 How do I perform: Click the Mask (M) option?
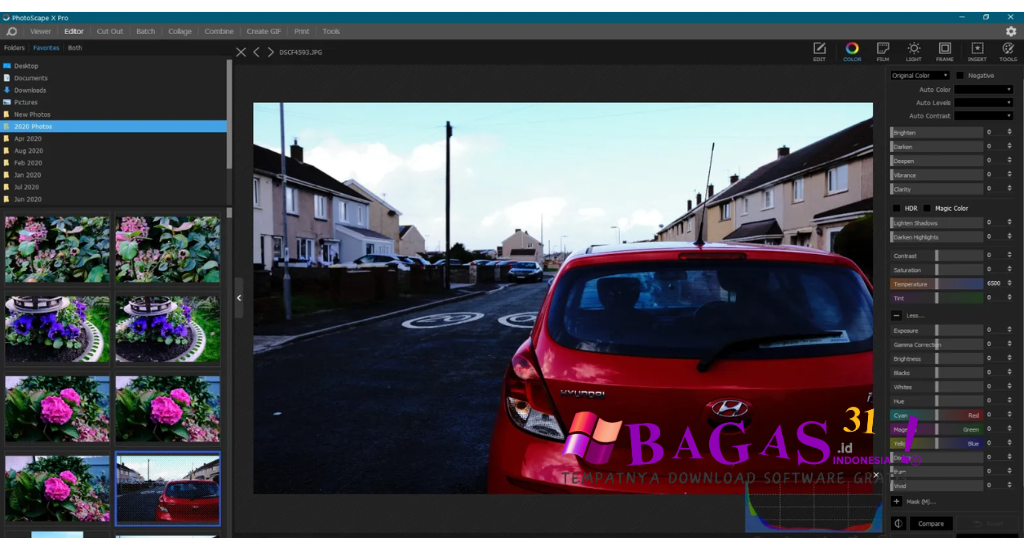coord(921,501)
